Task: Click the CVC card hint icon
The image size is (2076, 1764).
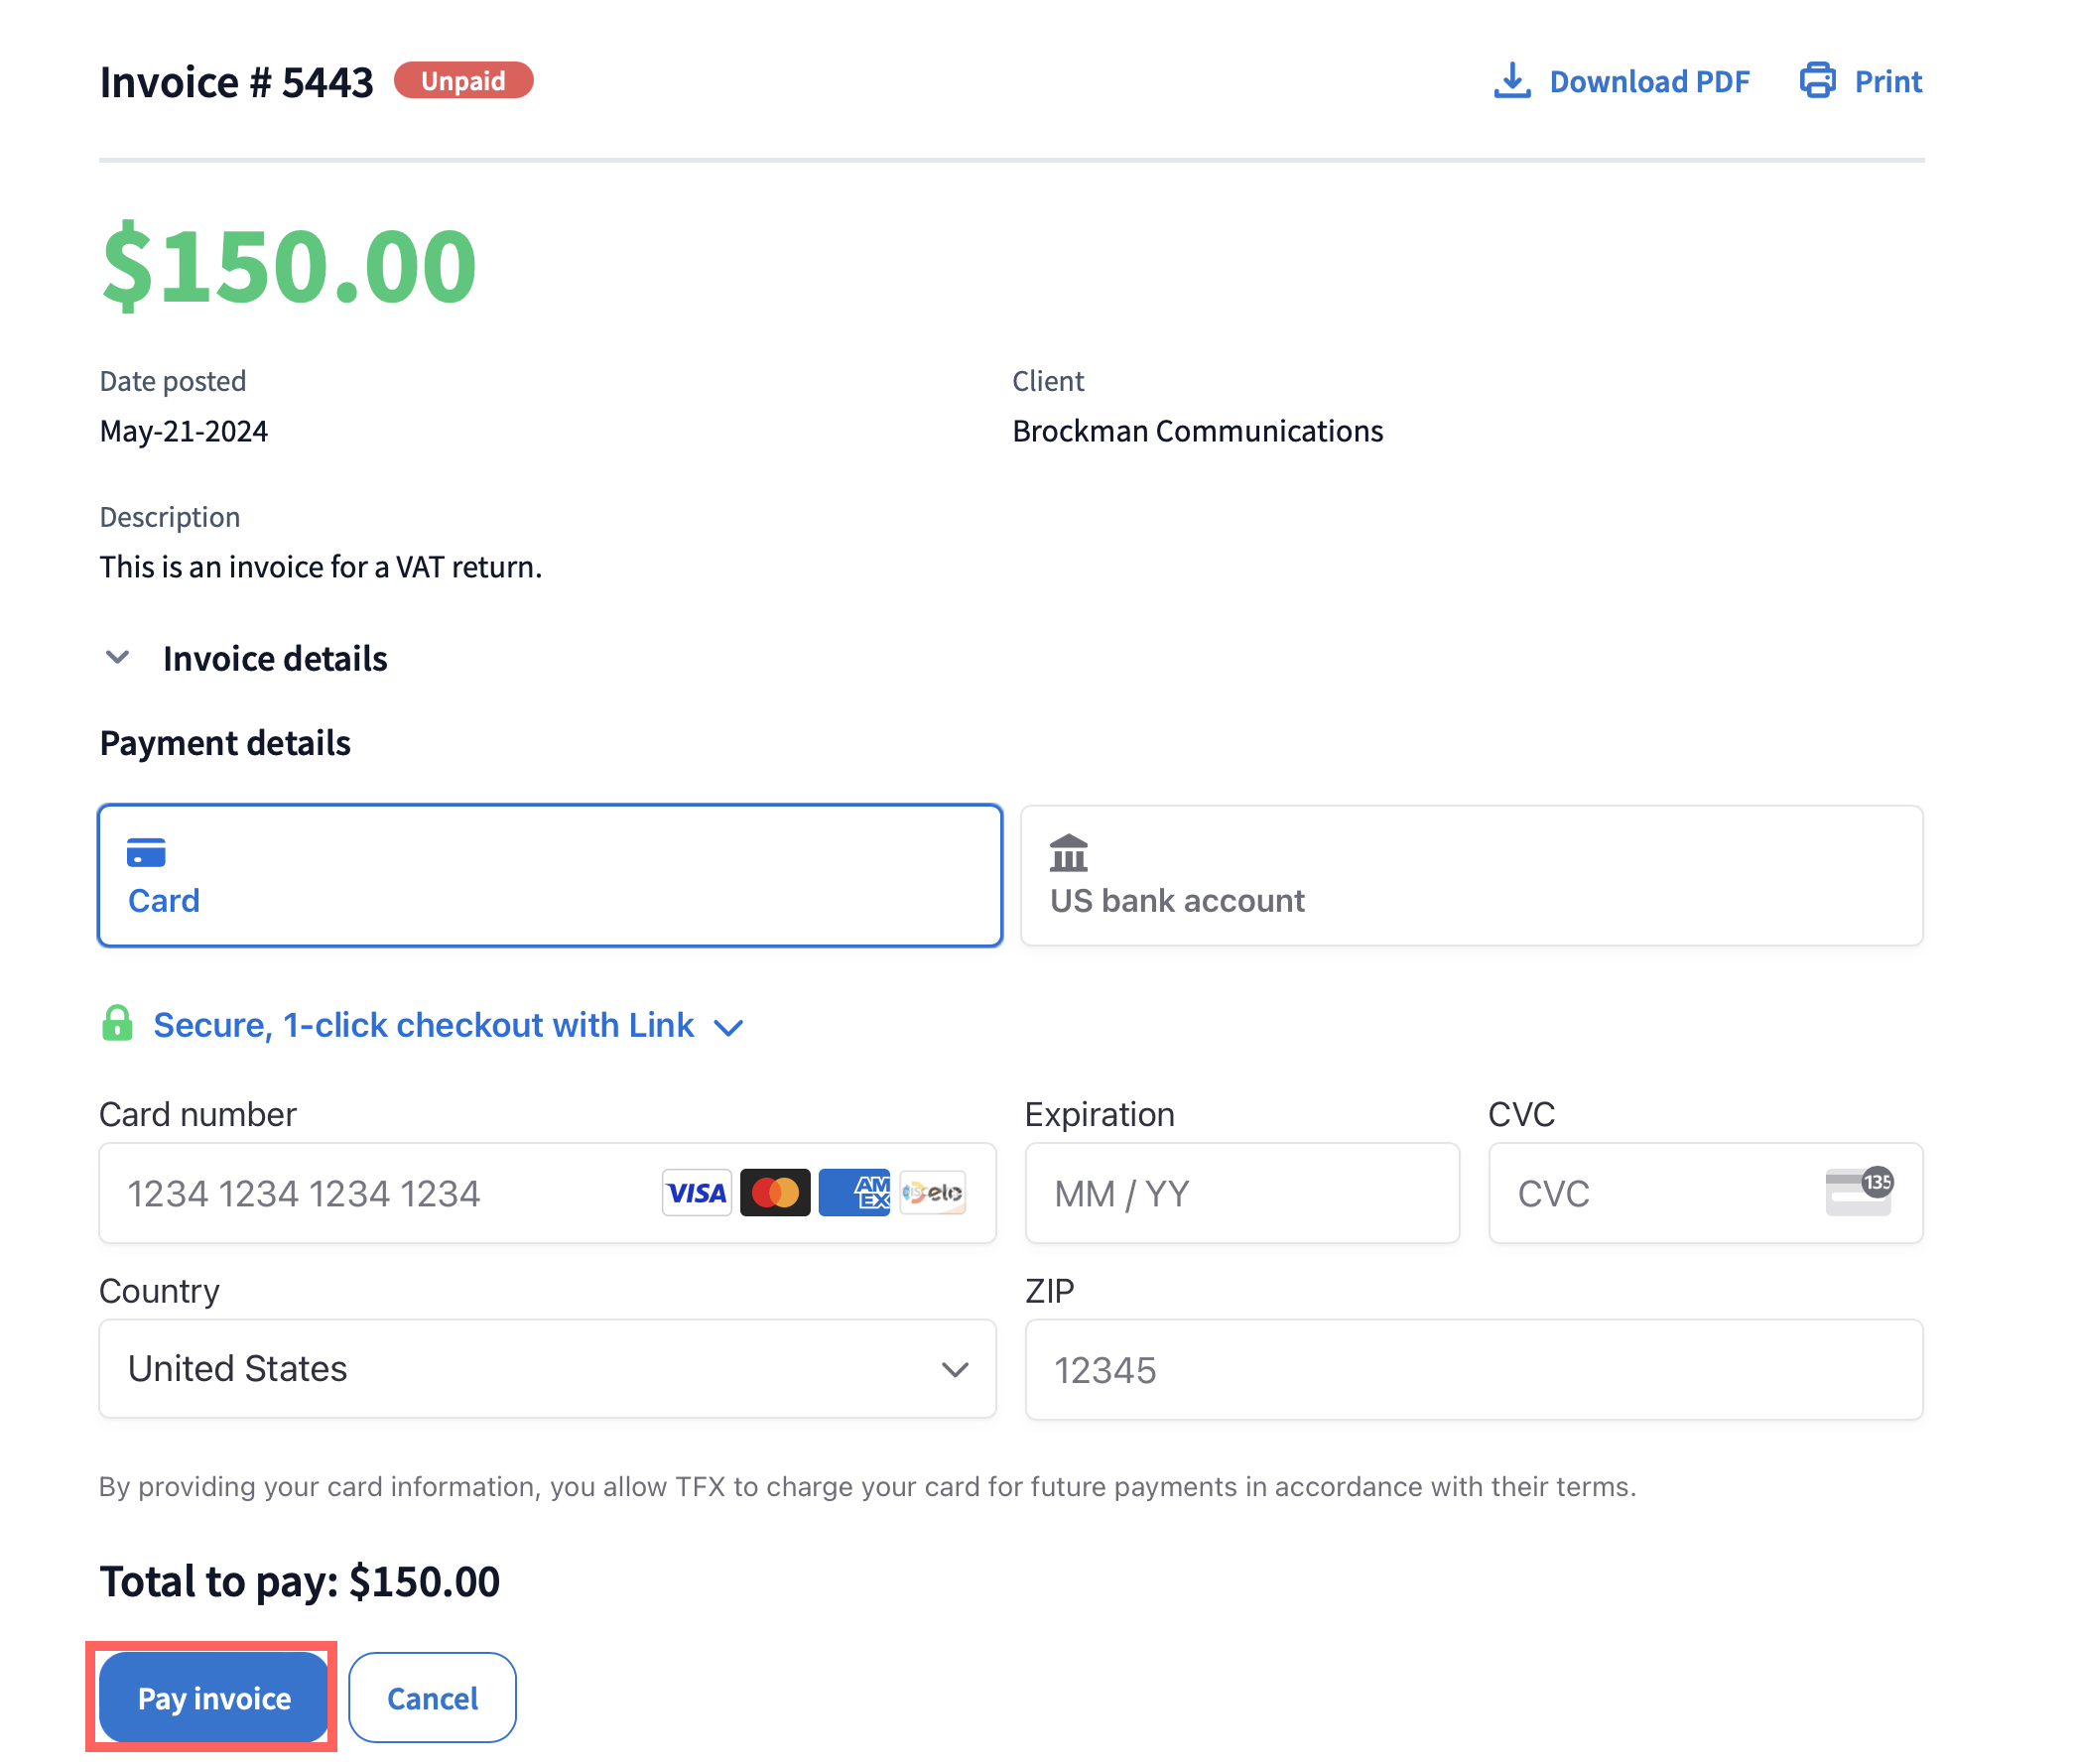Action: [x=1858, y=1191]
